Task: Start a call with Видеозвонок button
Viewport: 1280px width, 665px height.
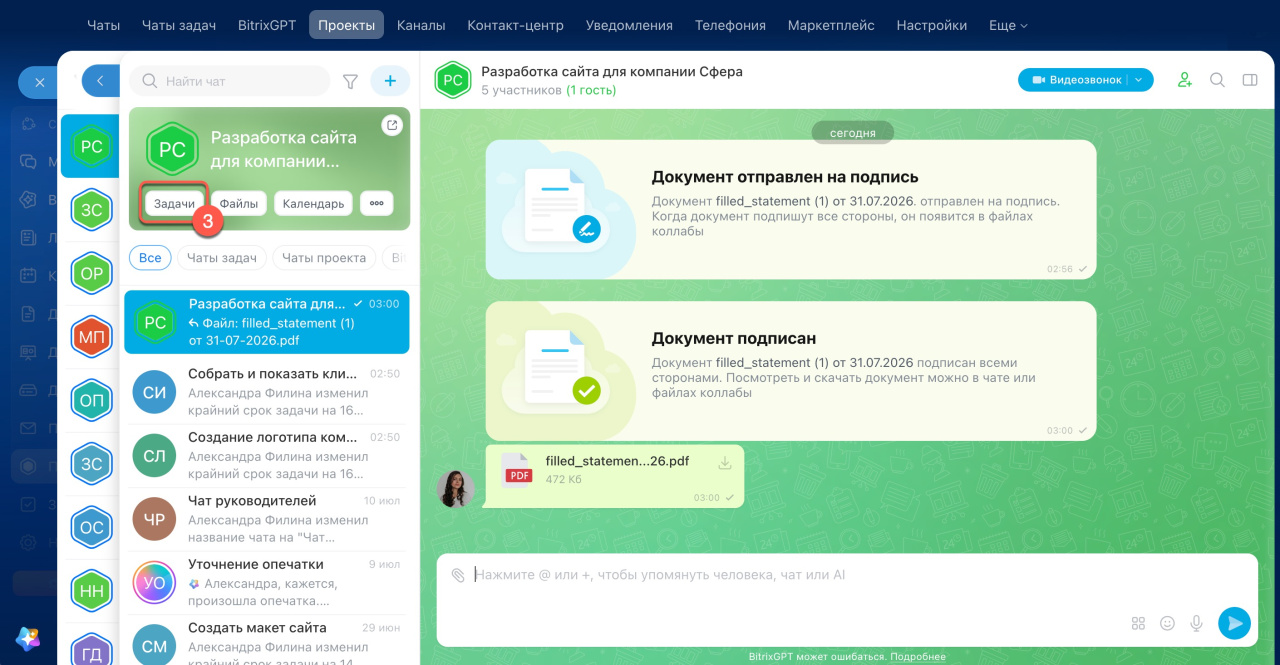Action: coord(1076,80)
